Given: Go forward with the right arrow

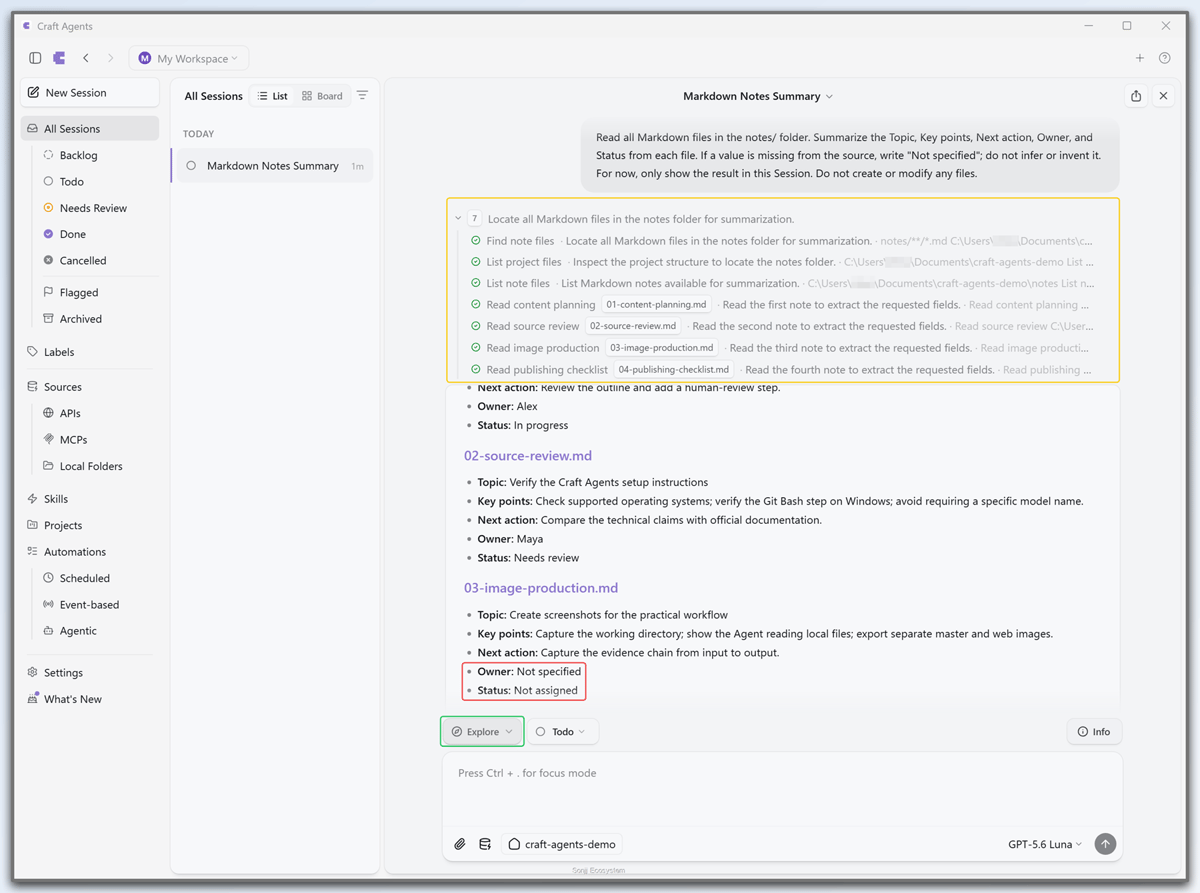Looking at the screenshot, I should pos(110,58).
